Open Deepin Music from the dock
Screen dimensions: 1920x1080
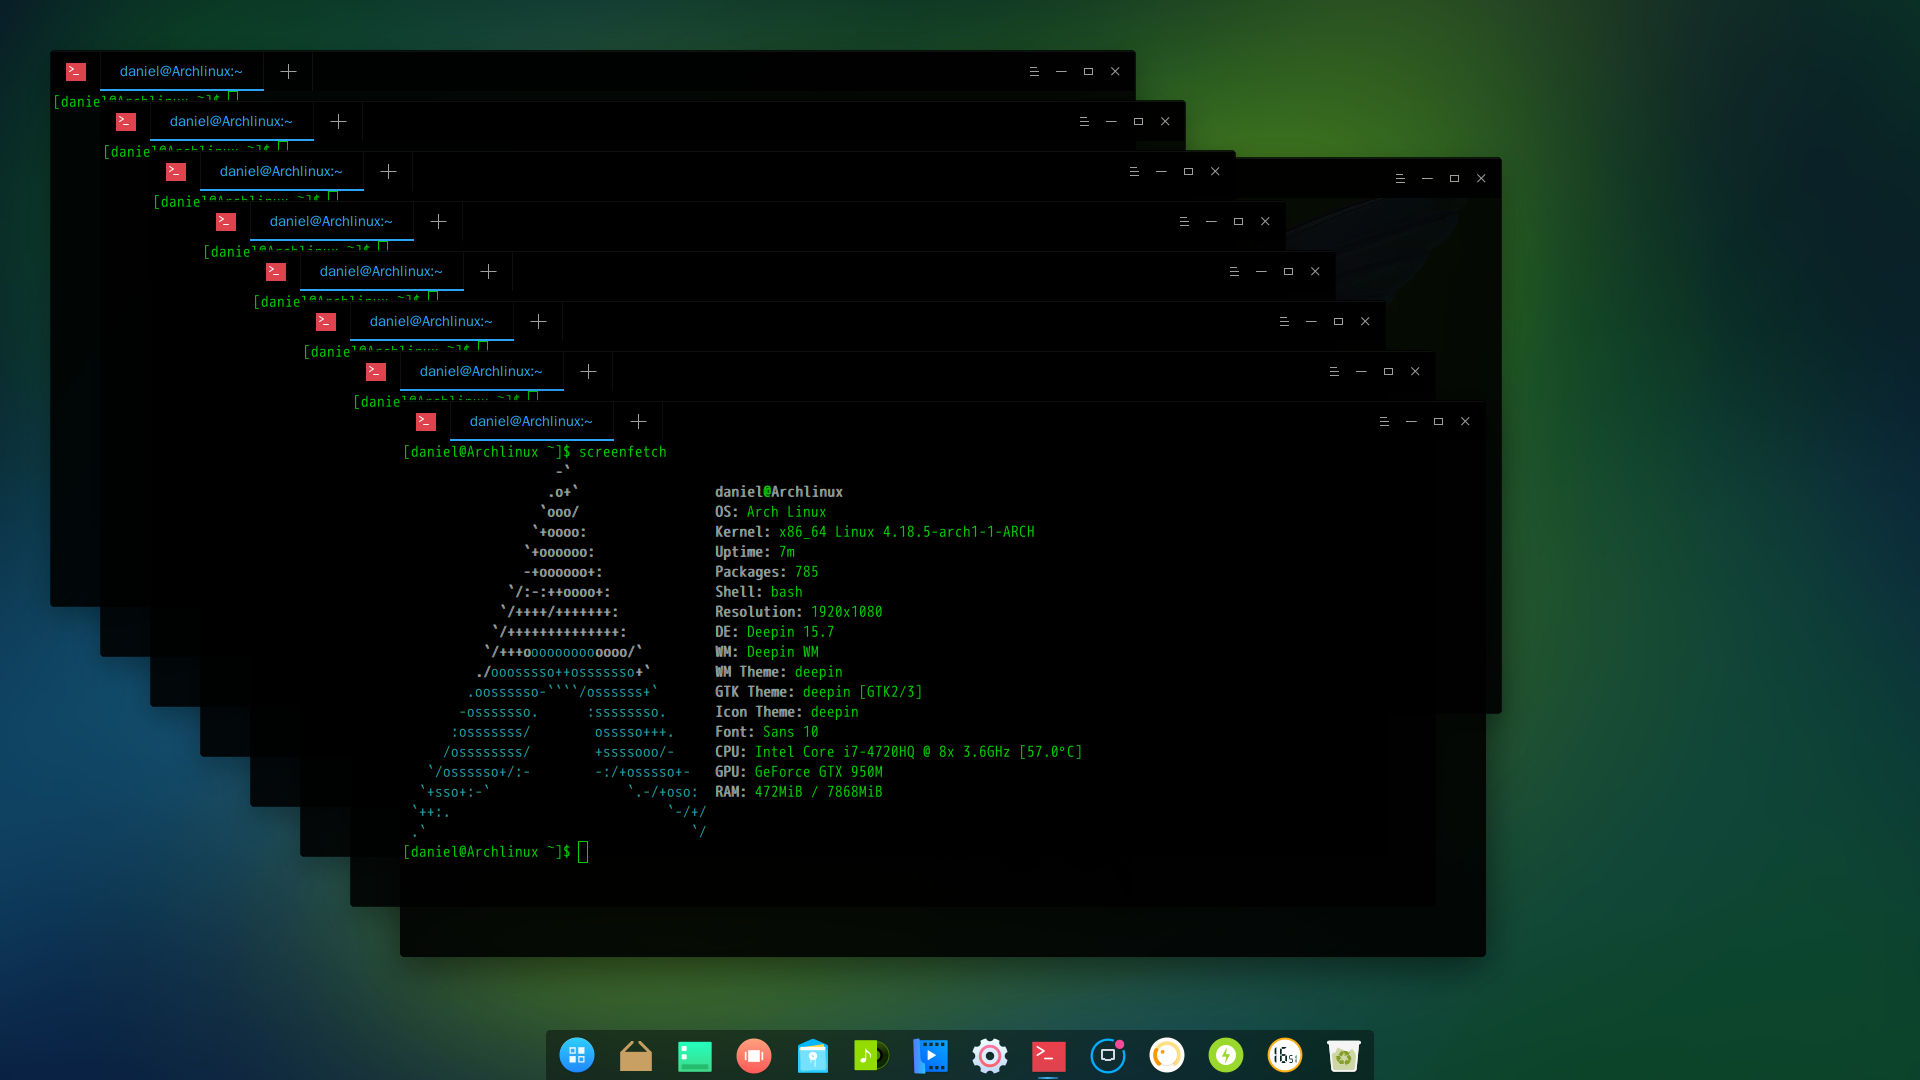[871, 1055]
